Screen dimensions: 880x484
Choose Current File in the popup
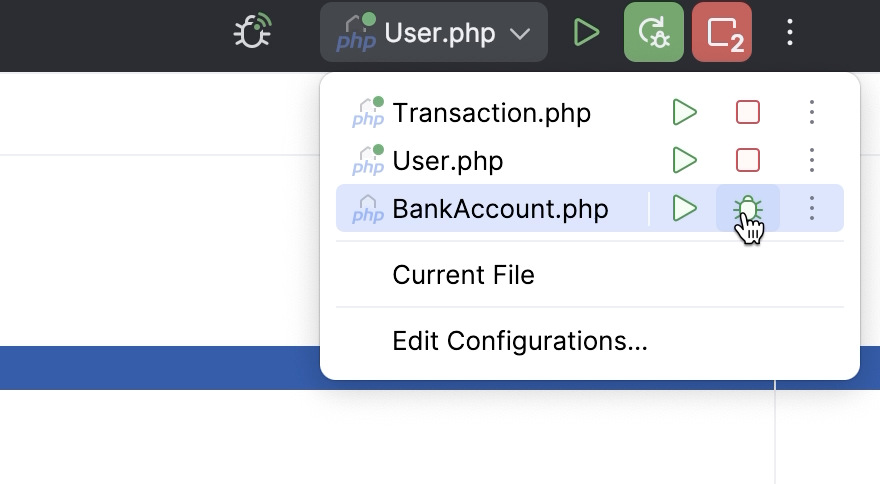[463, 275]
